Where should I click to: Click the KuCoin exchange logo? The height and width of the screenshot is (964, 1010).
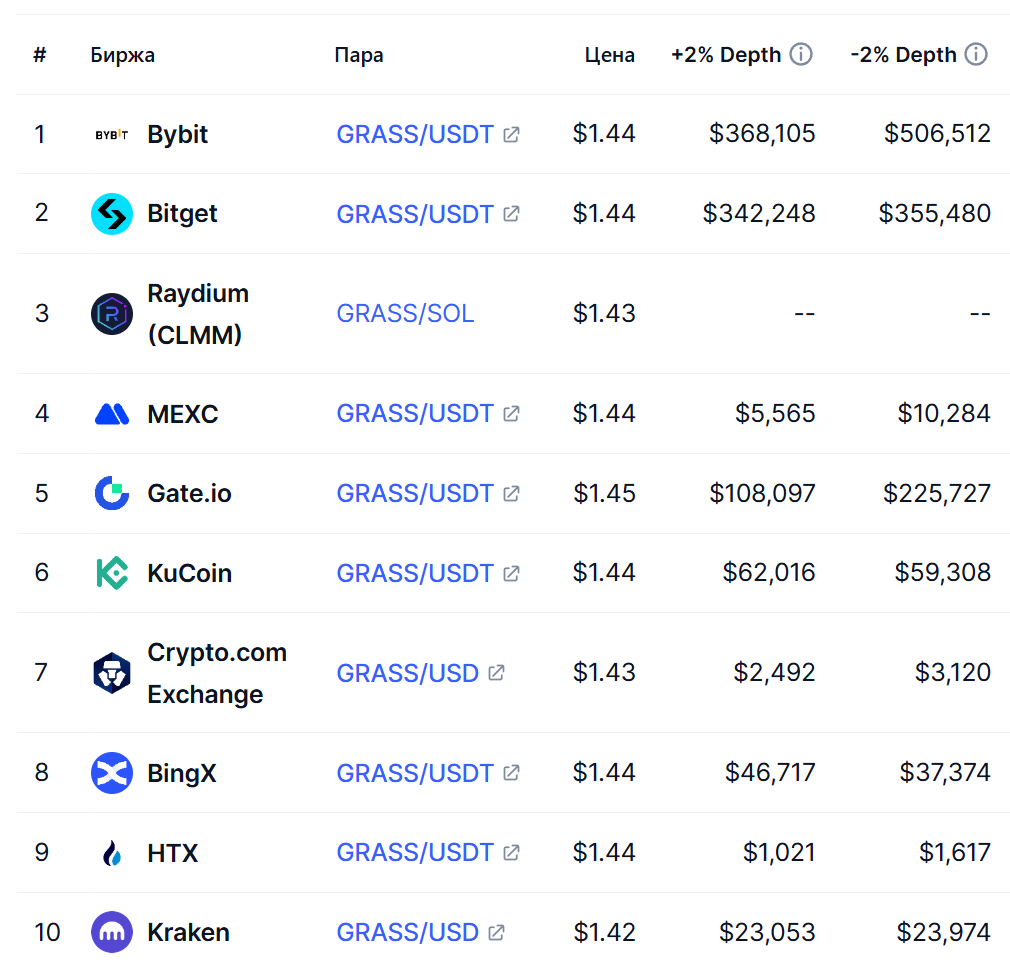[x=111, y=573]
